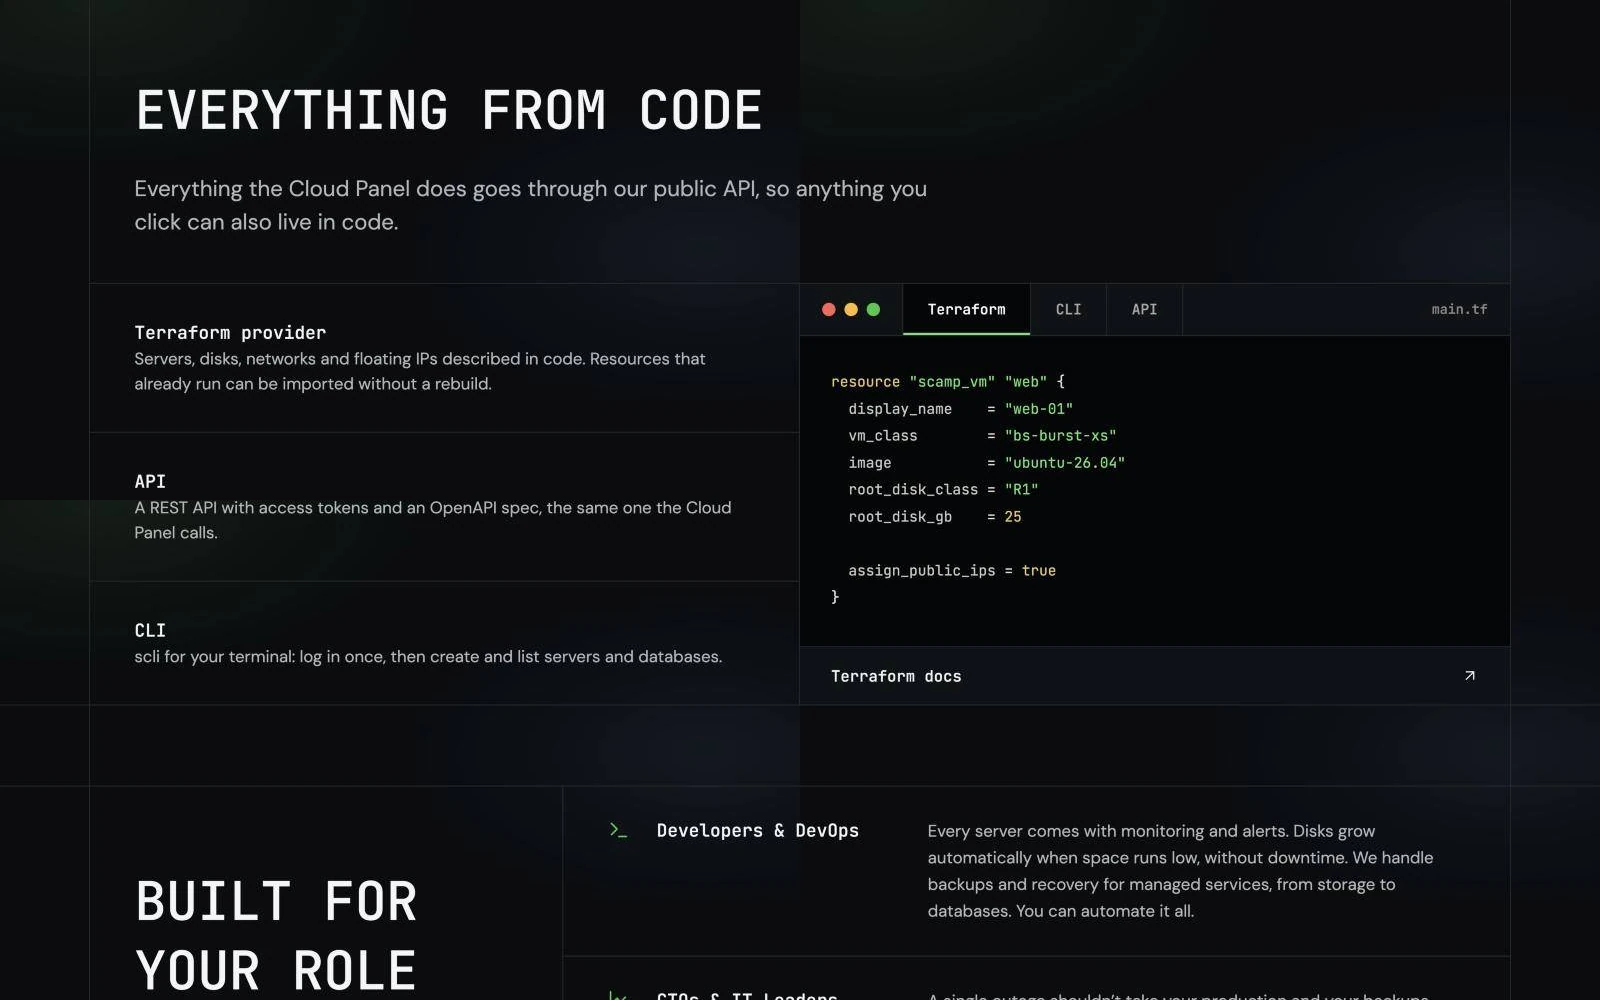Click the red window dot
The width and height of the screenshot is (1600, 1000).
point(828,309)
